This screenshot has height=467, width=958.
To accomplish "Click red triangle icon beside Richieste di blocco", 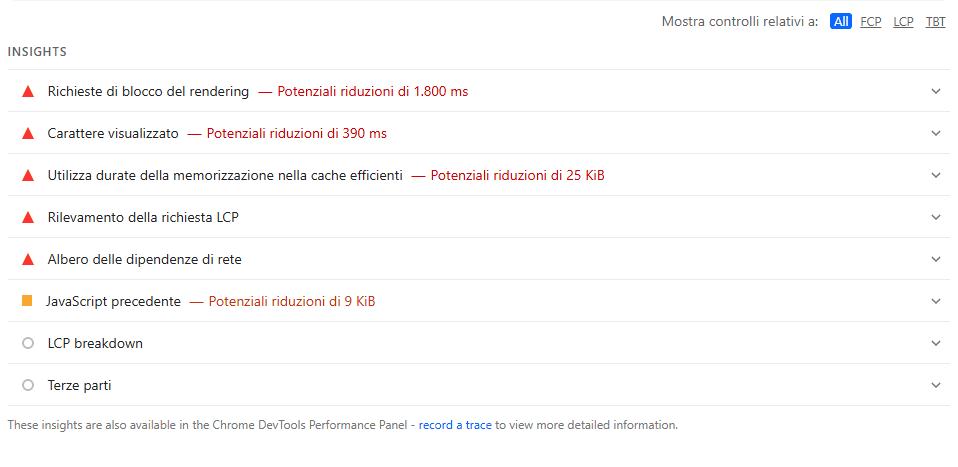I will (x=28, y=91).
